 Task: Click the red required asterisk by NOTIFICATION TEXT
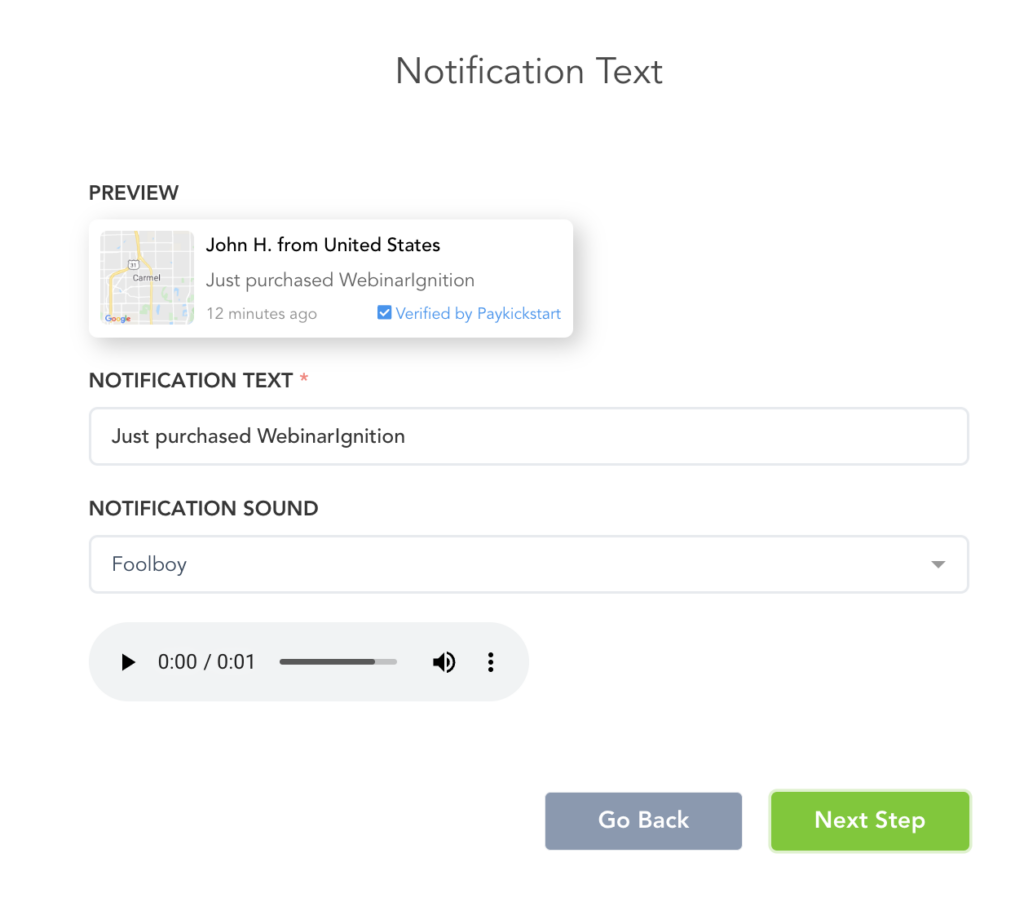[x=304, y=380]
